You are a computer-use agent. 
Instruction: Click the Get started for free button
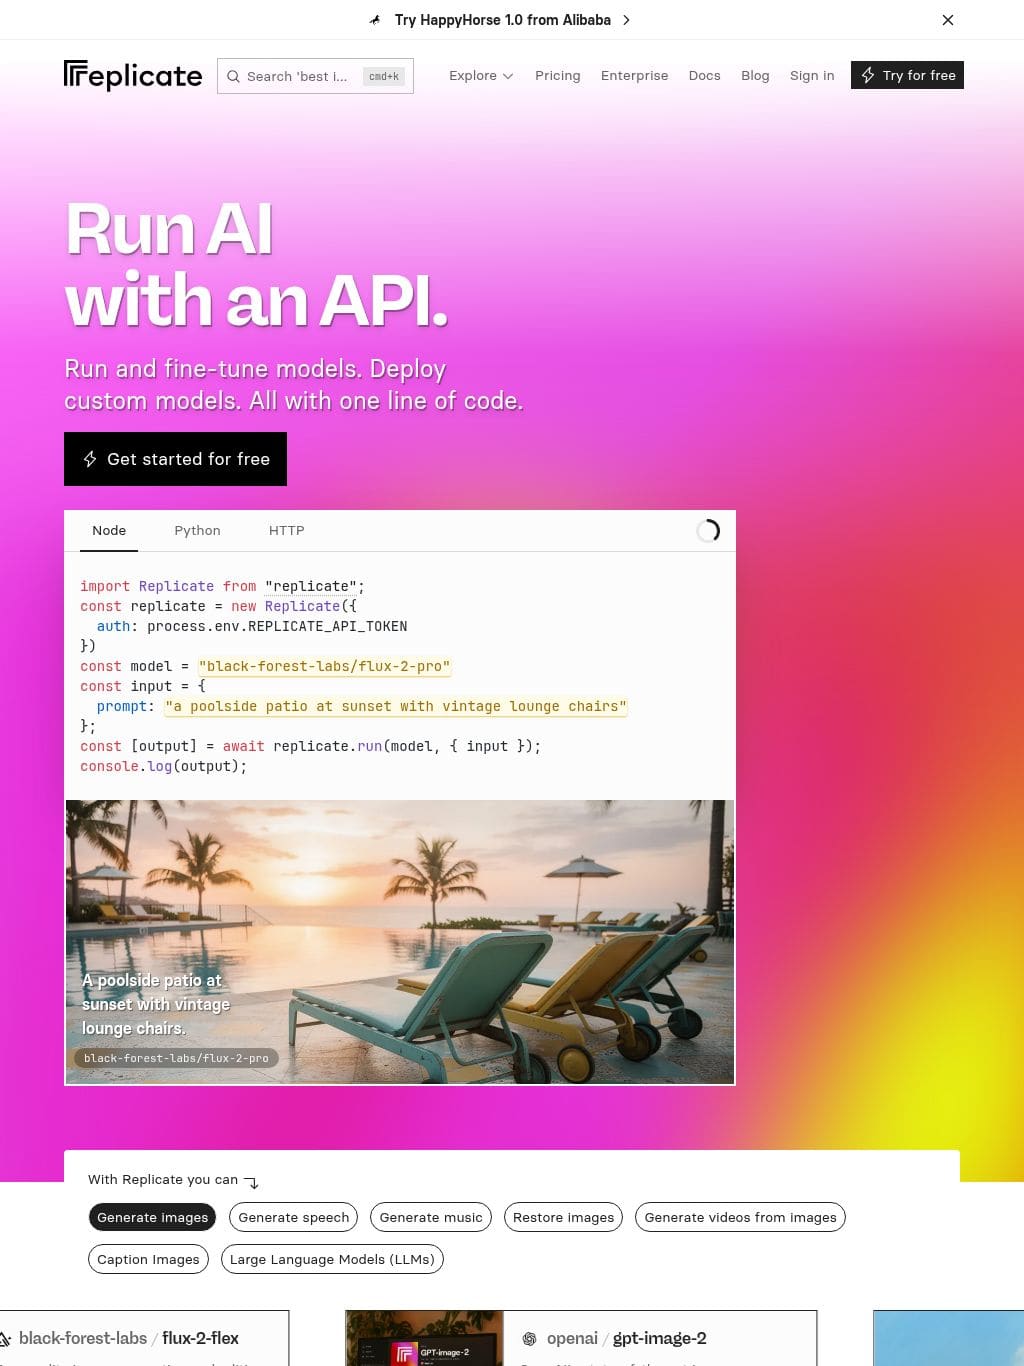pyautogui.click(x=175, y=459)
